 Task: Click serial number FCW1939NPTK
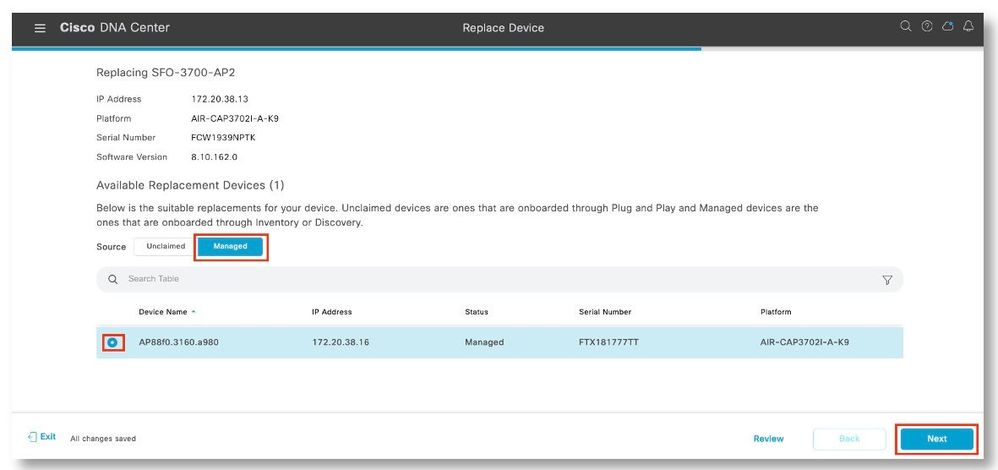pos(223,138)
